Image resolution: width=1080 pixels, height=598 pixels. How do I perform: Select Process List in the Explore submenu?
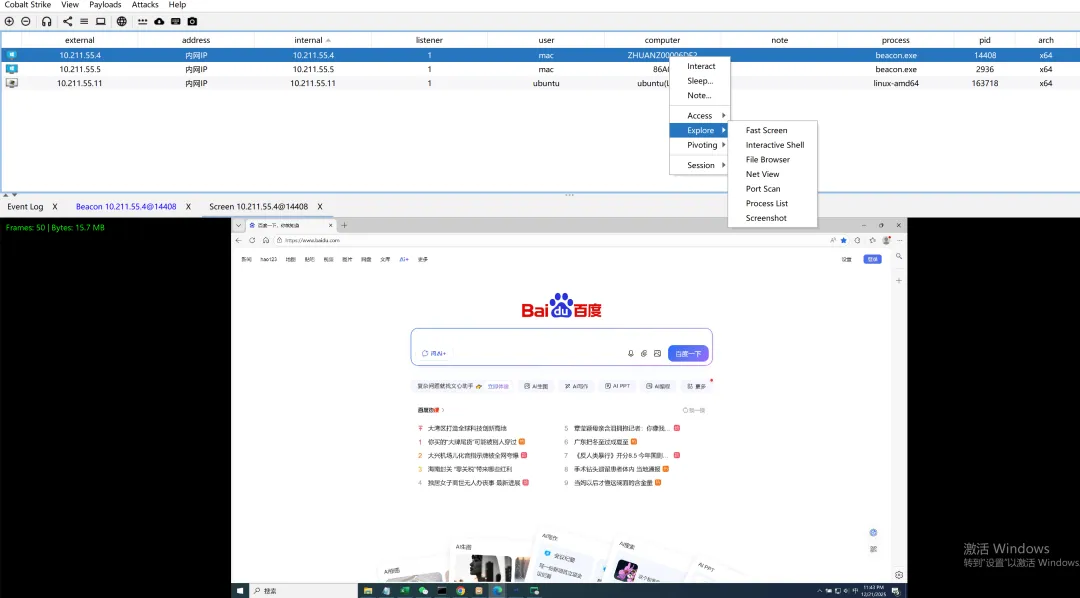(x=772, y=203)
